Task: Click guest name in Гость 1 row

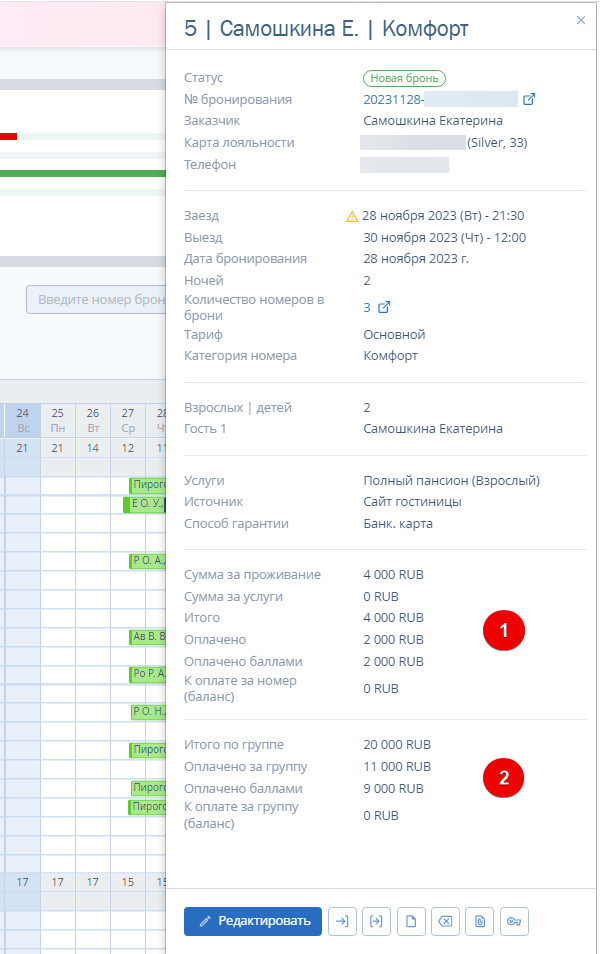Action: 433,428
